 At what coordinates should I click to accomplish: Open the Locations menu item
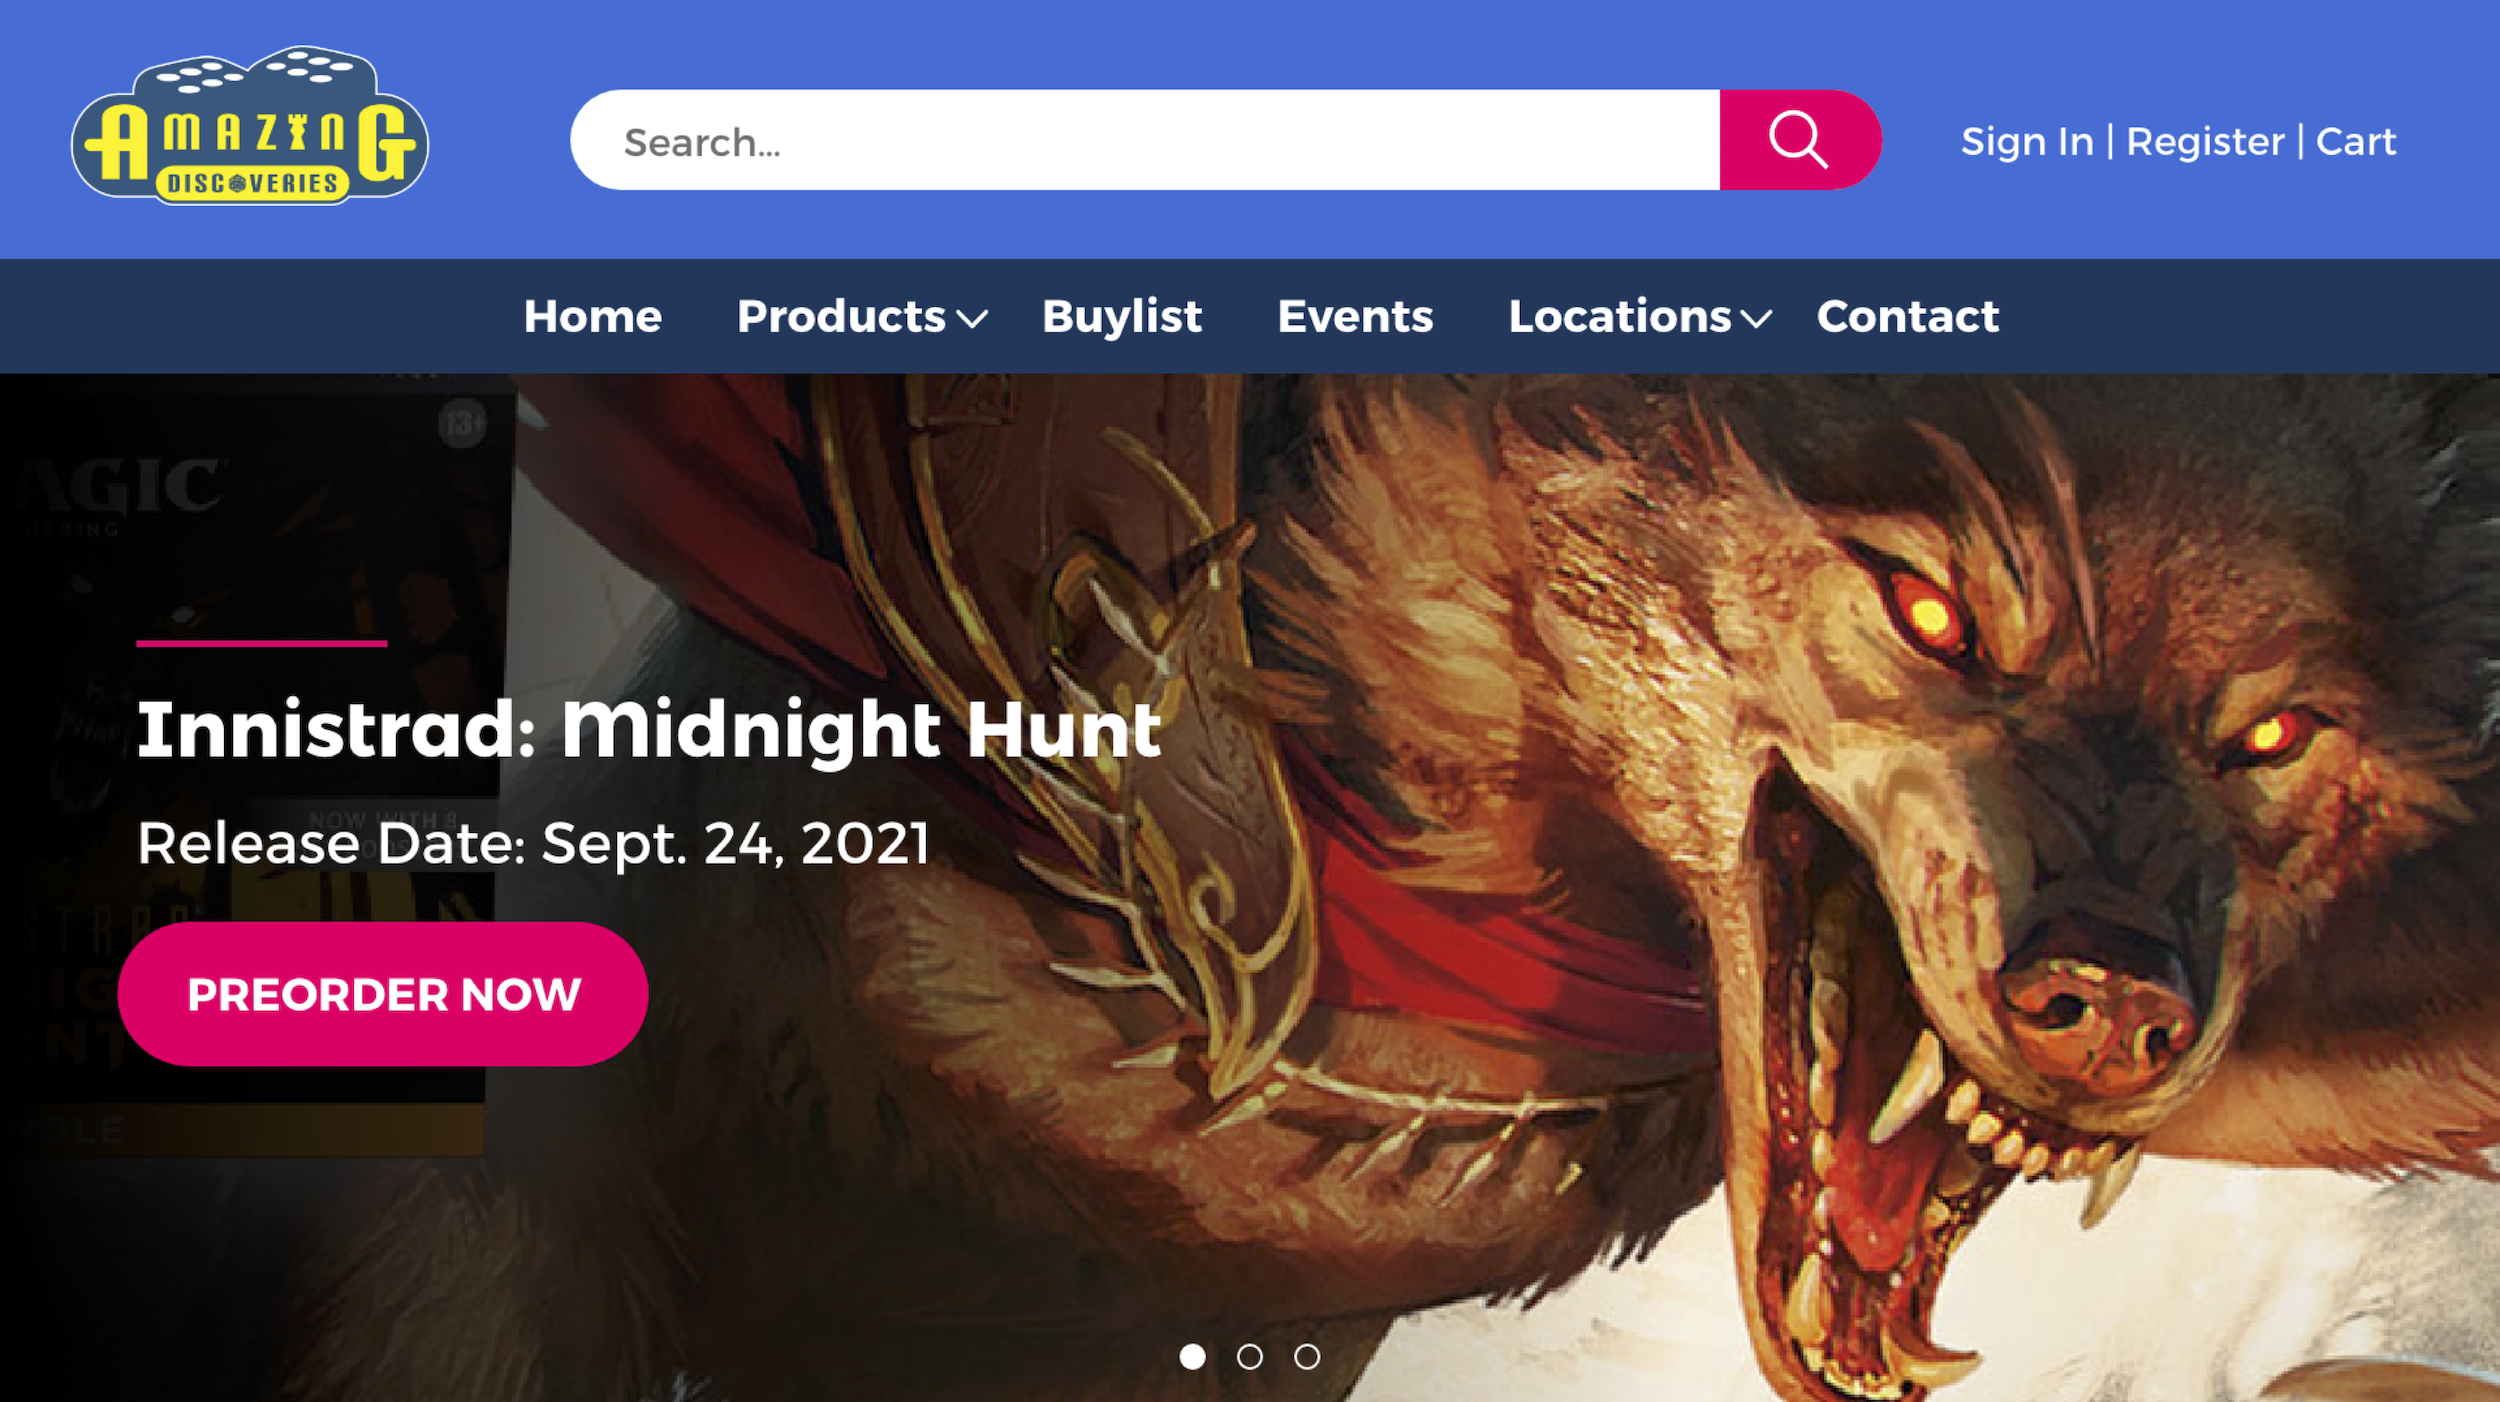point(1620,317)
